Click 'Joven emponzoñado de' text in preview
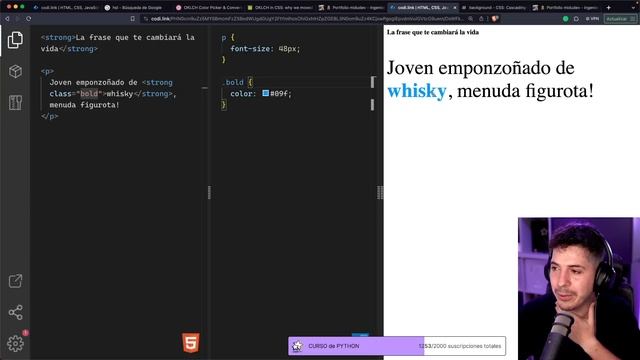The height and width of the screenshot is (360, 640). (480, 68)
